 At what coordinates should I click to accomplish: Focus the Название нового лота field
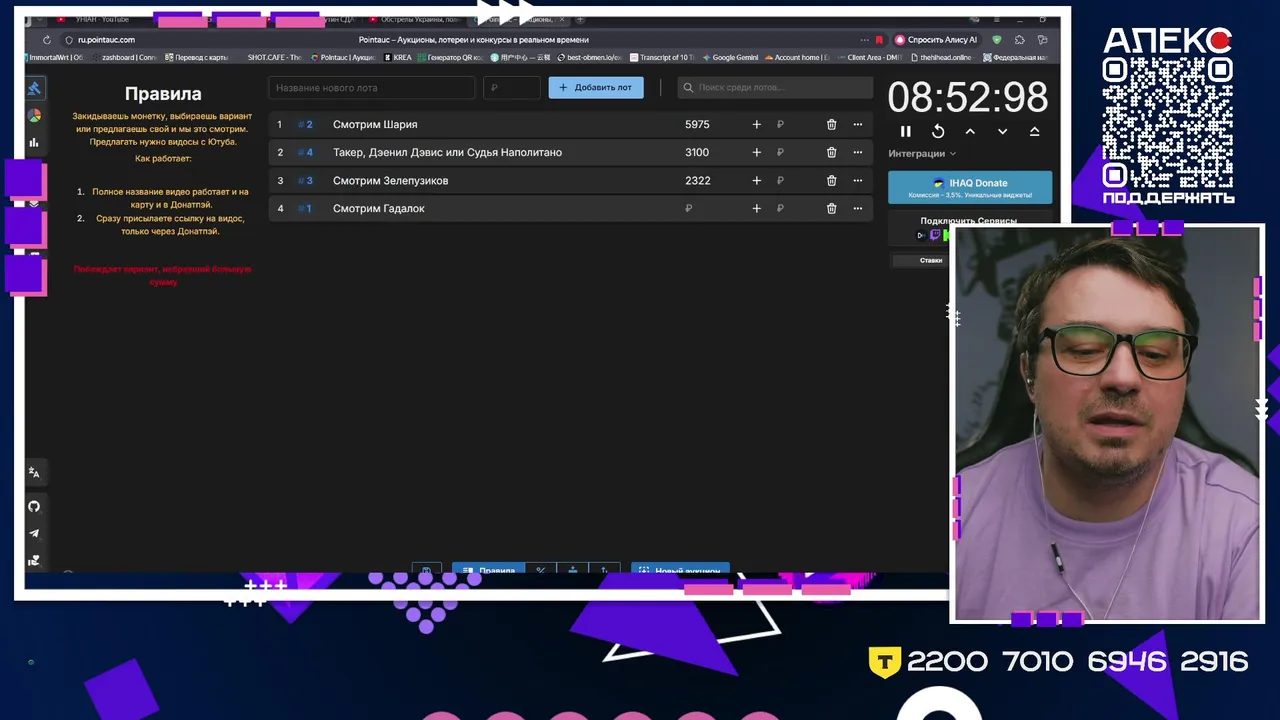pos(372,87)
